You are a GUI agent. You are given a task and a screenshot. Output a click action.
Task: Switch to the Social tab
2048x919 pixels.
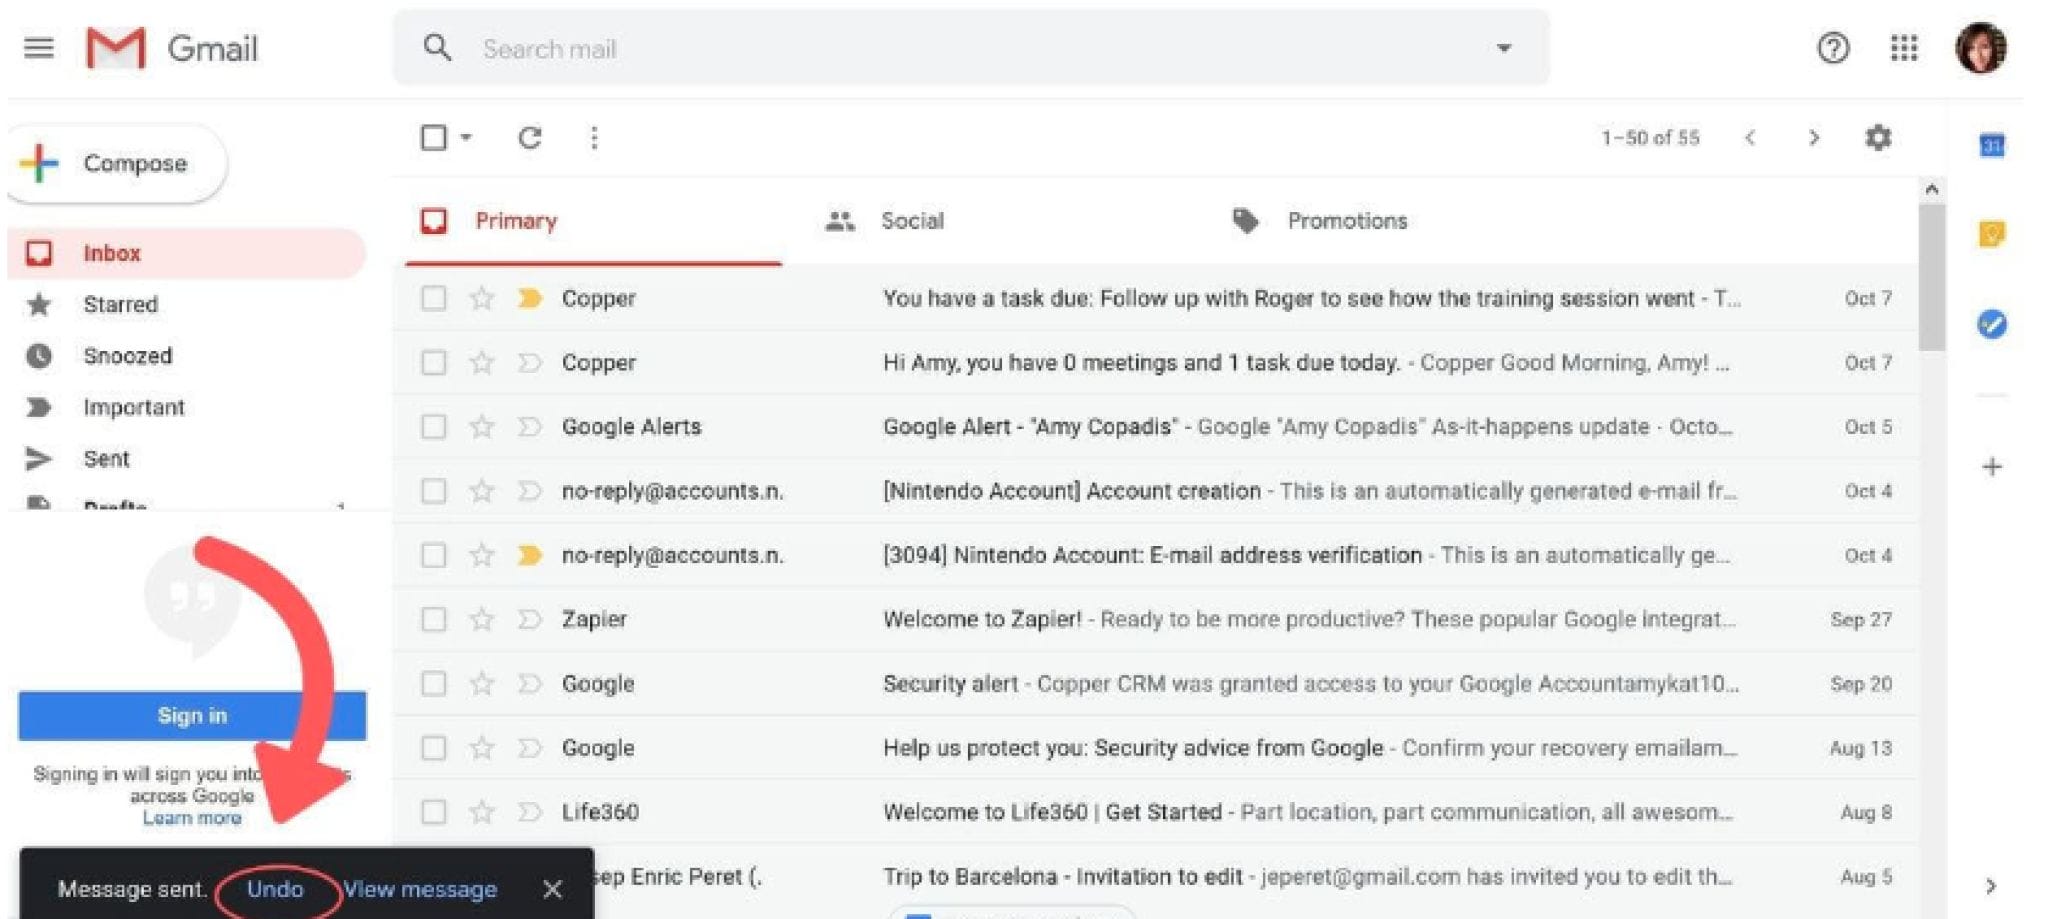911,221
